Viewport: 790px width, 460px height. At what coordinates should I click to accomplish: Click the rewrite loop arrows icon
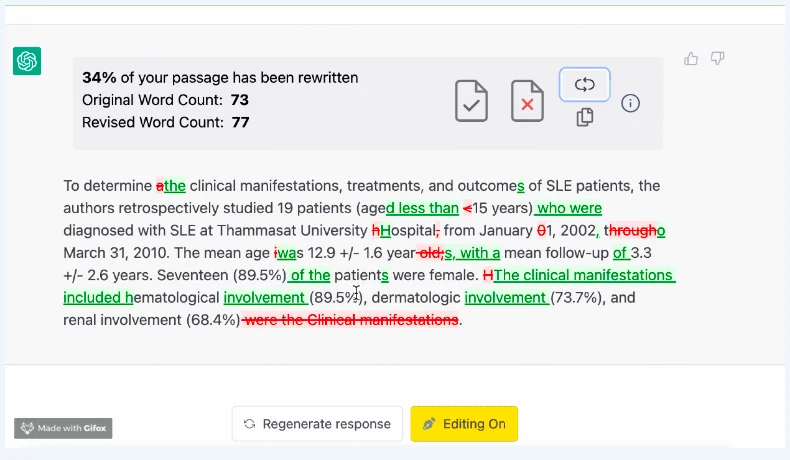(585, 85)
